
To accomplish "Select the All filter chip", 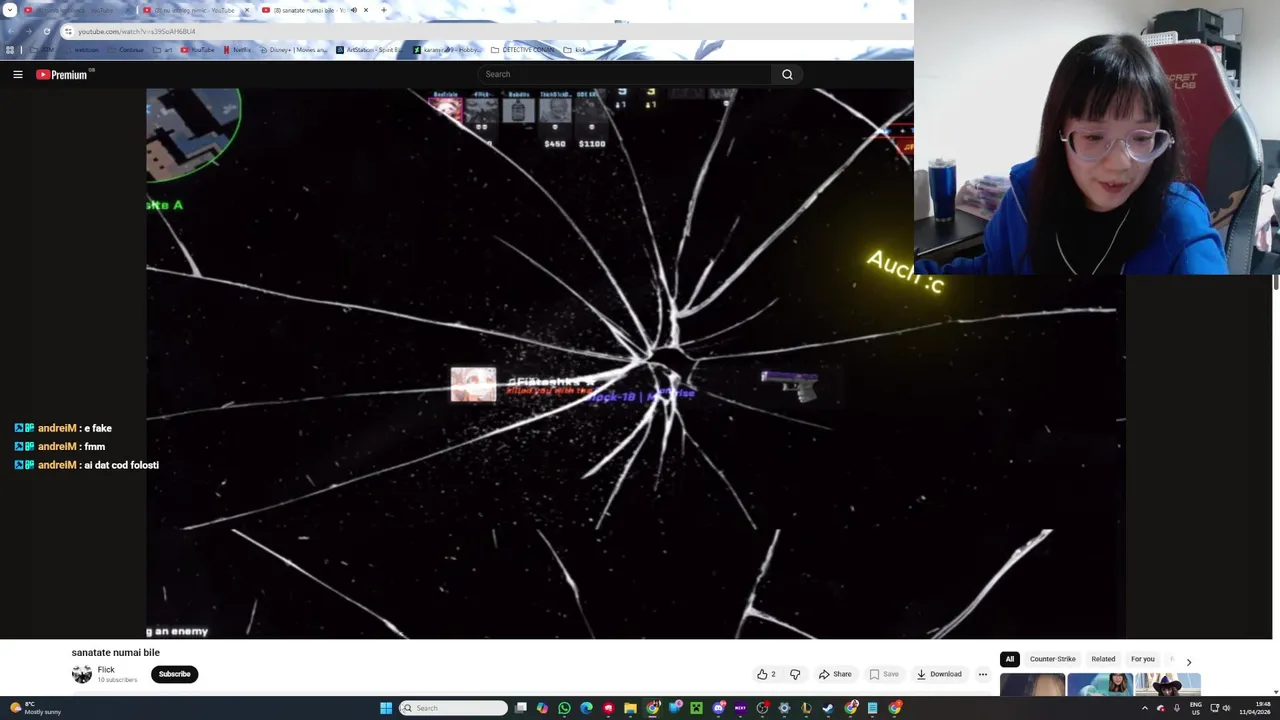I will pos(1010,659).
